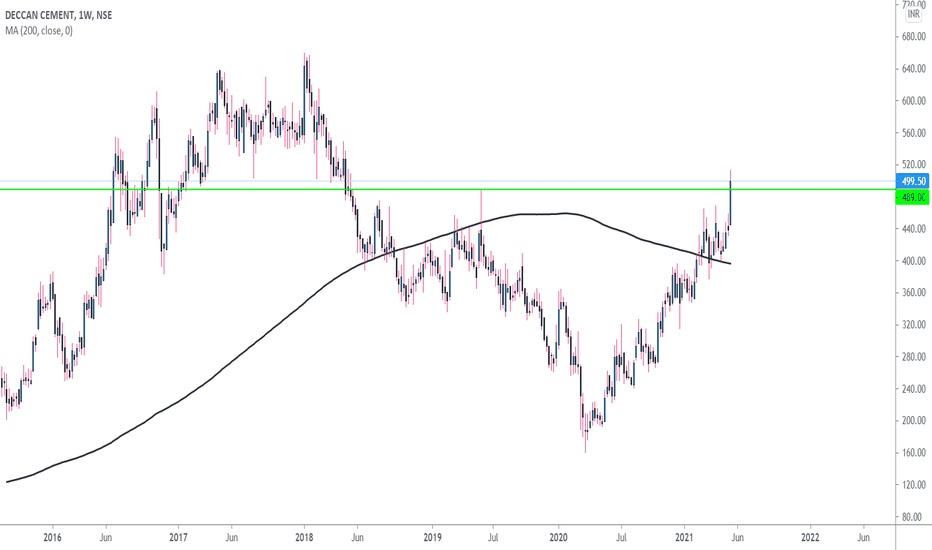Click the 640.00 price axis label
Image resolution: width=932 pixels, height=550 pixels.
pos(914,69)
